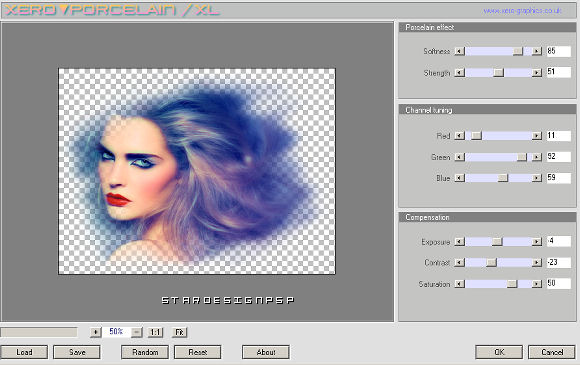The image size is (580, 365).
Task: Decrease Blue channel with left arrow
Action: tap(459, 178)
